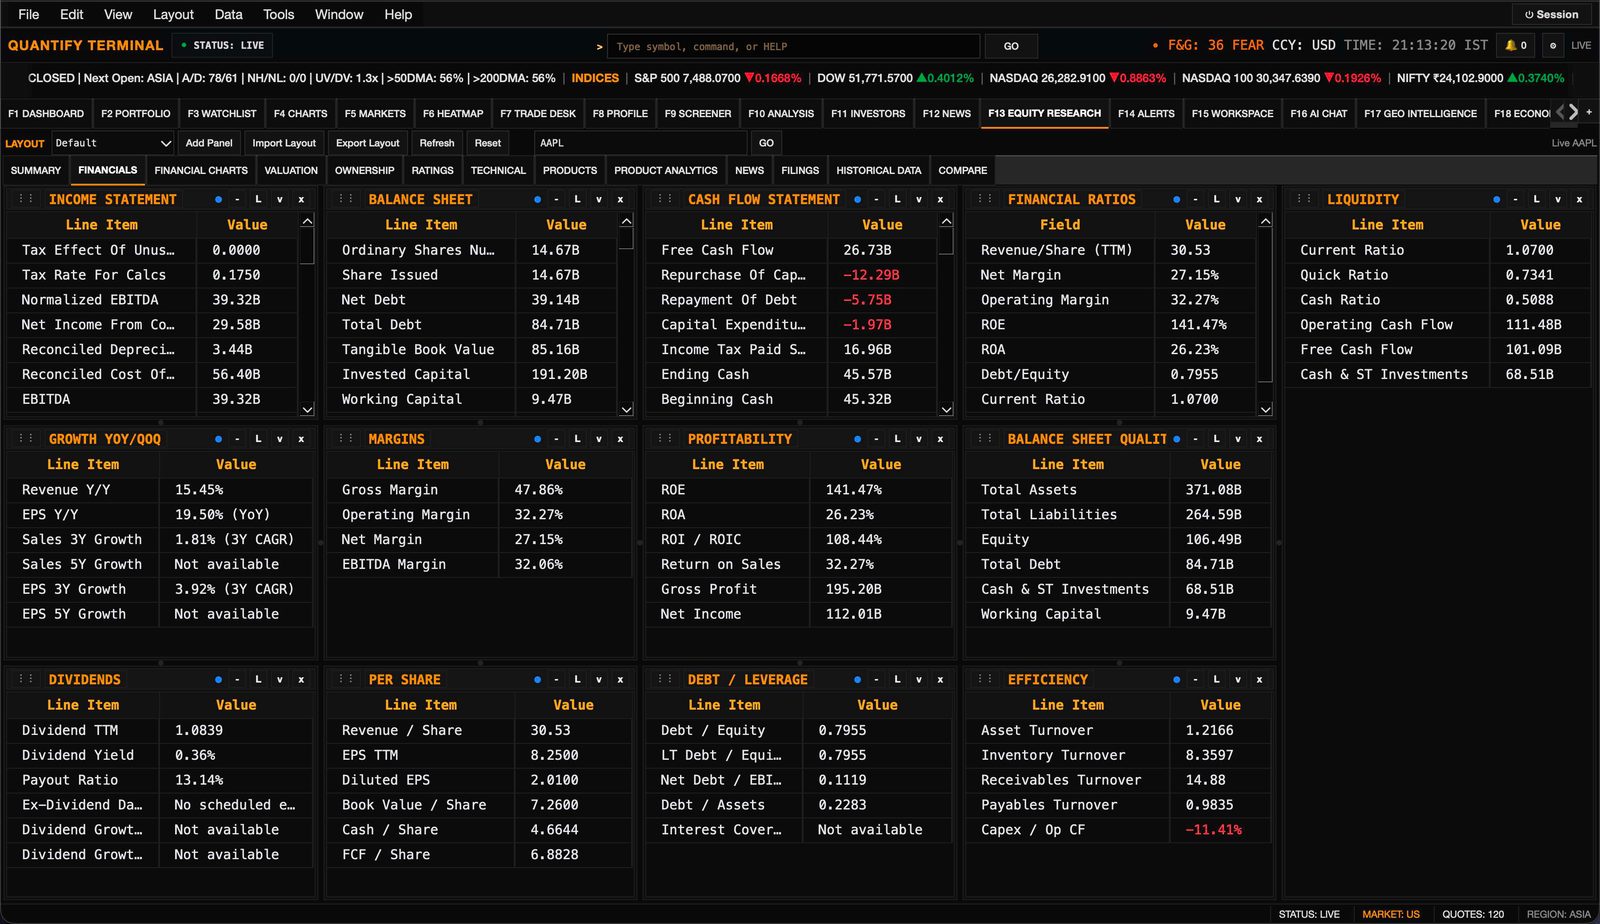This screenshot has height=924, width=1600.
Task: Close the Cash Flow Statement panel
Action: point(940,199)
